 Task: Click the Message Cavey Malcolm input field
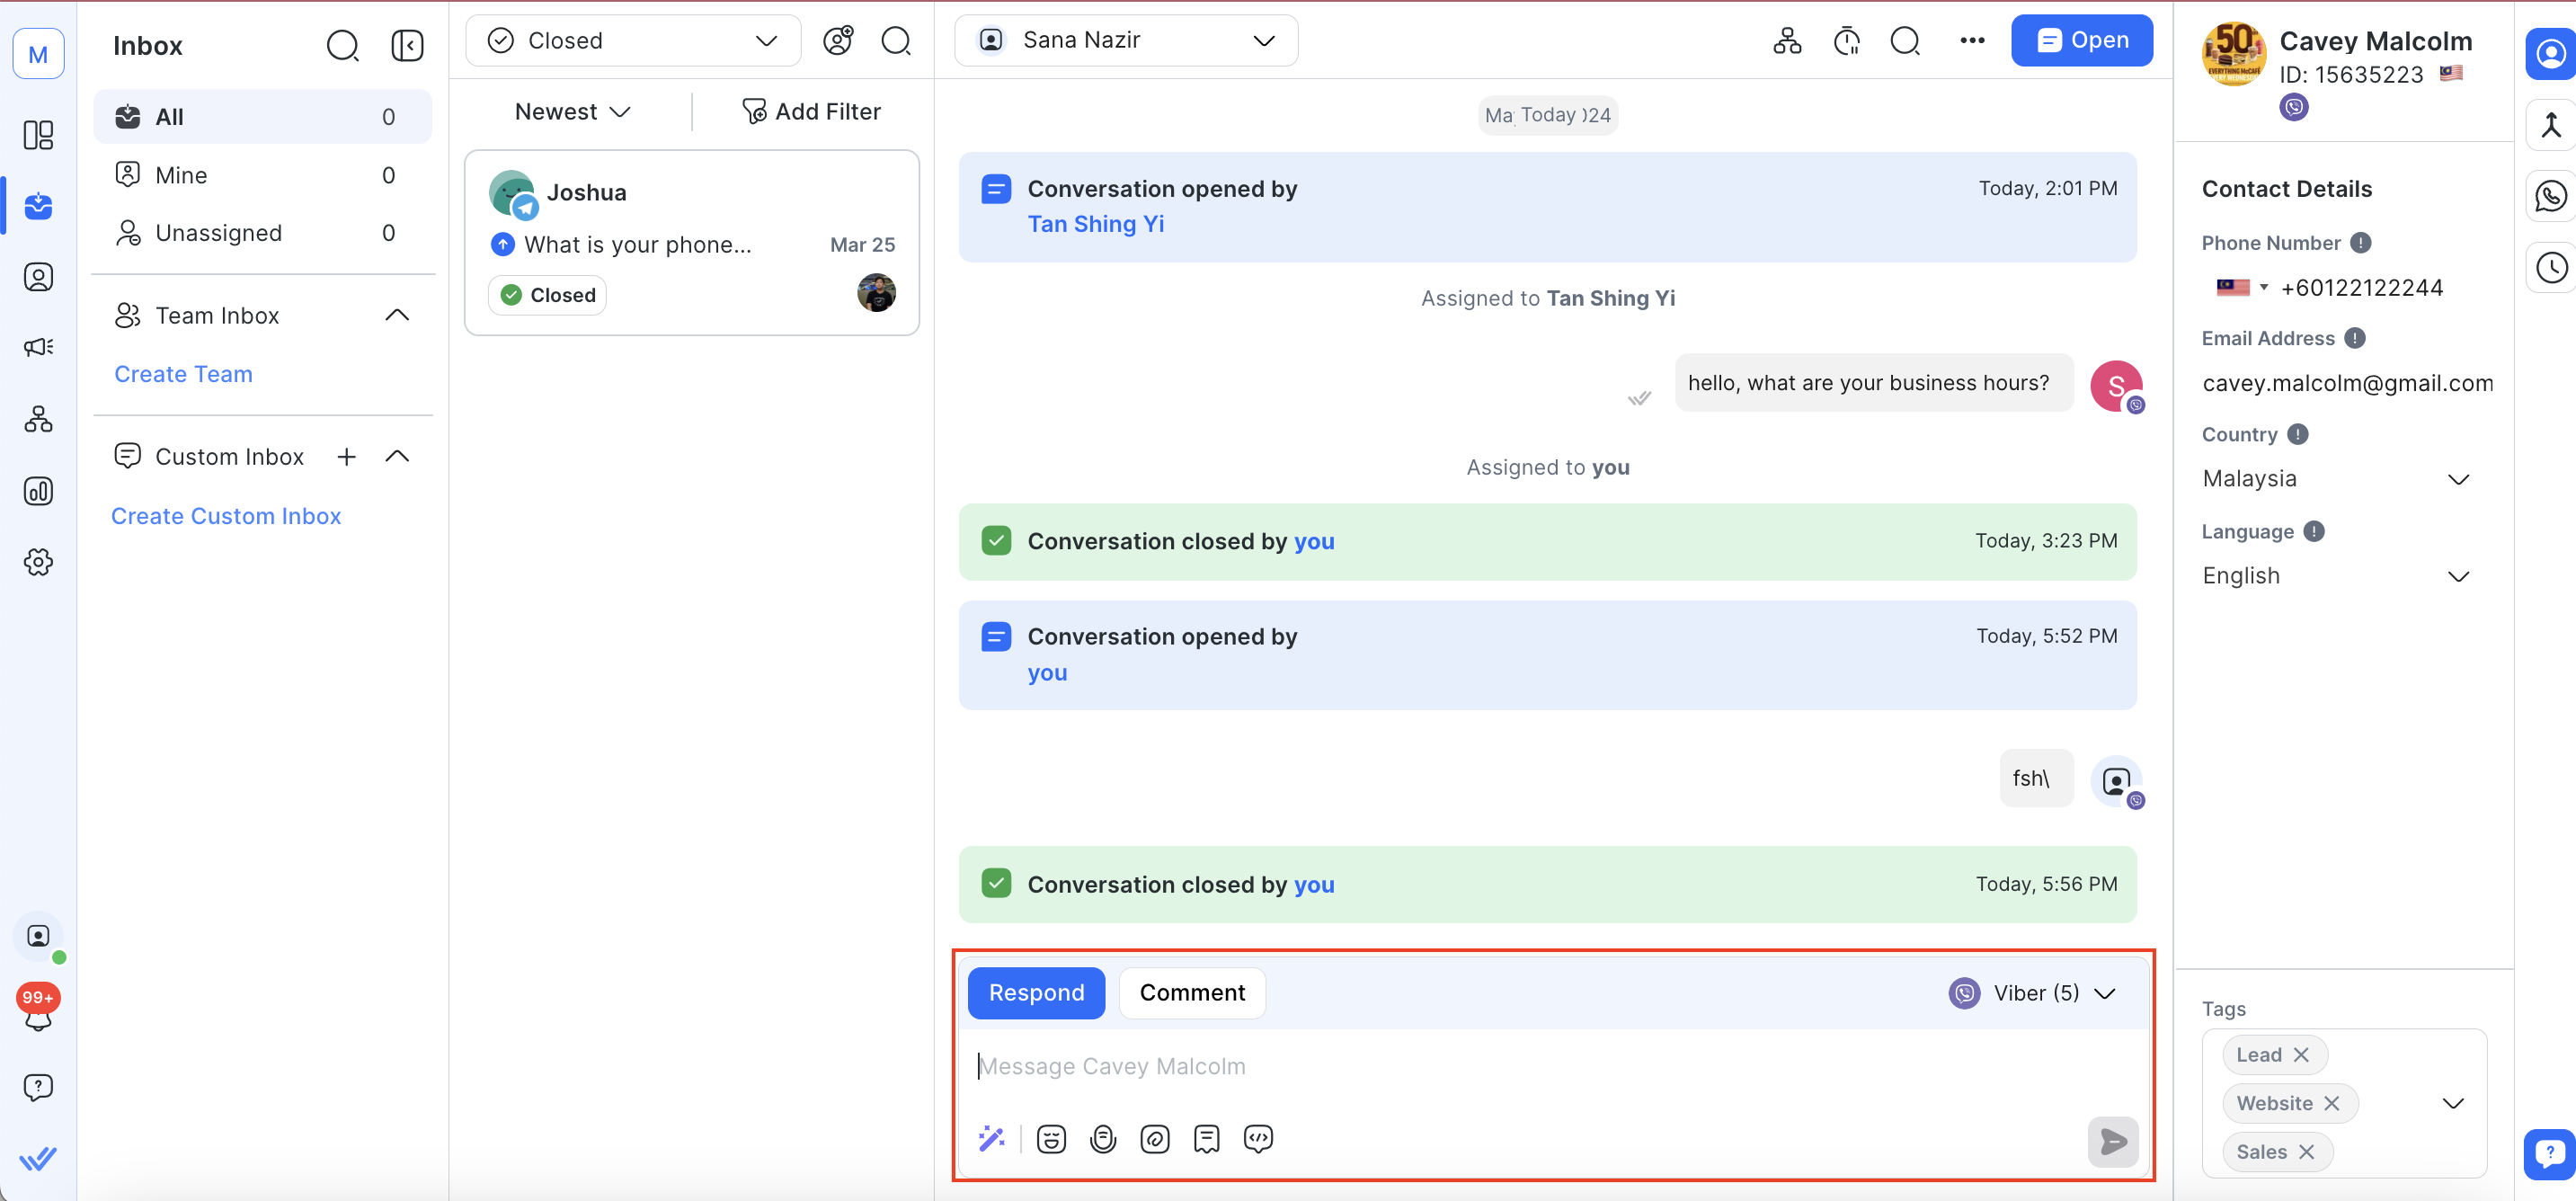click(1500, 1066)
